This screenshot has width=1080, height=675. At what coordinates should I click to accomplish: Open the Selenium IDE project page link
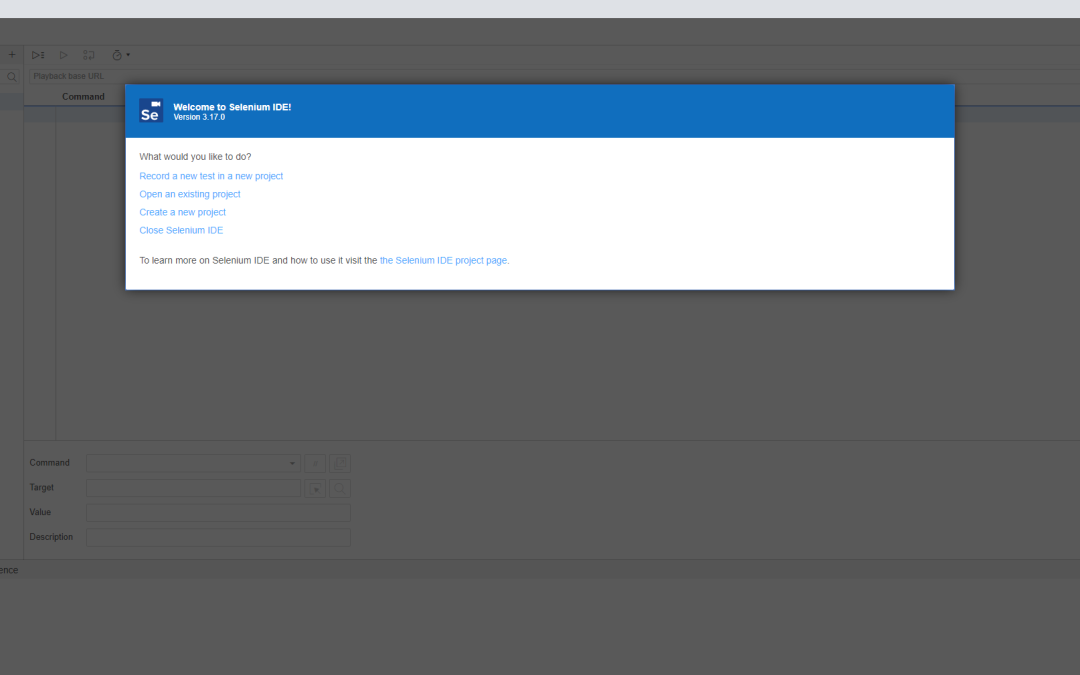click(x=444, y=260)
